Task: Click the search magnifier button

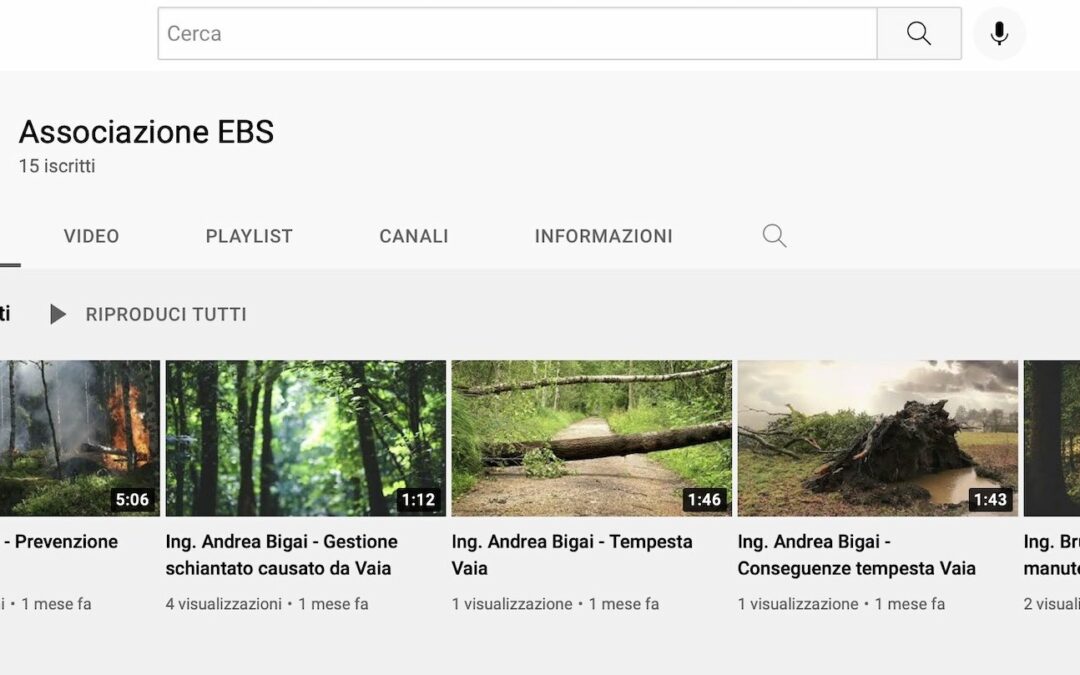Action: tap(919, 33)
